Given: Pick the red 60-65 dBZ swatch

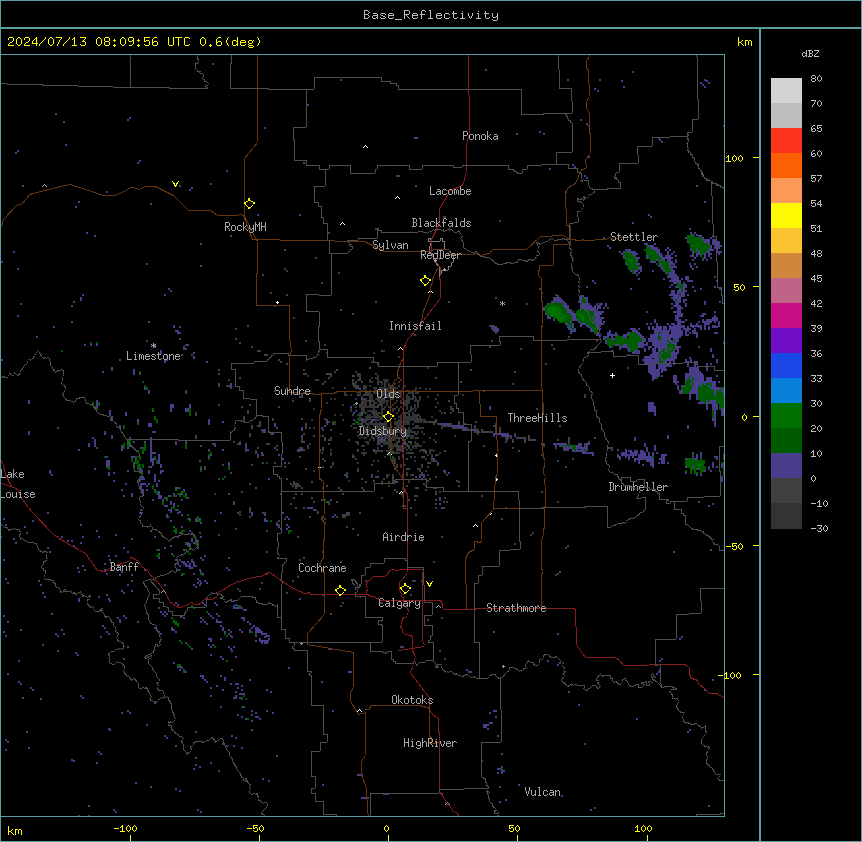Looking at the screenshot, I should [786, 141].
